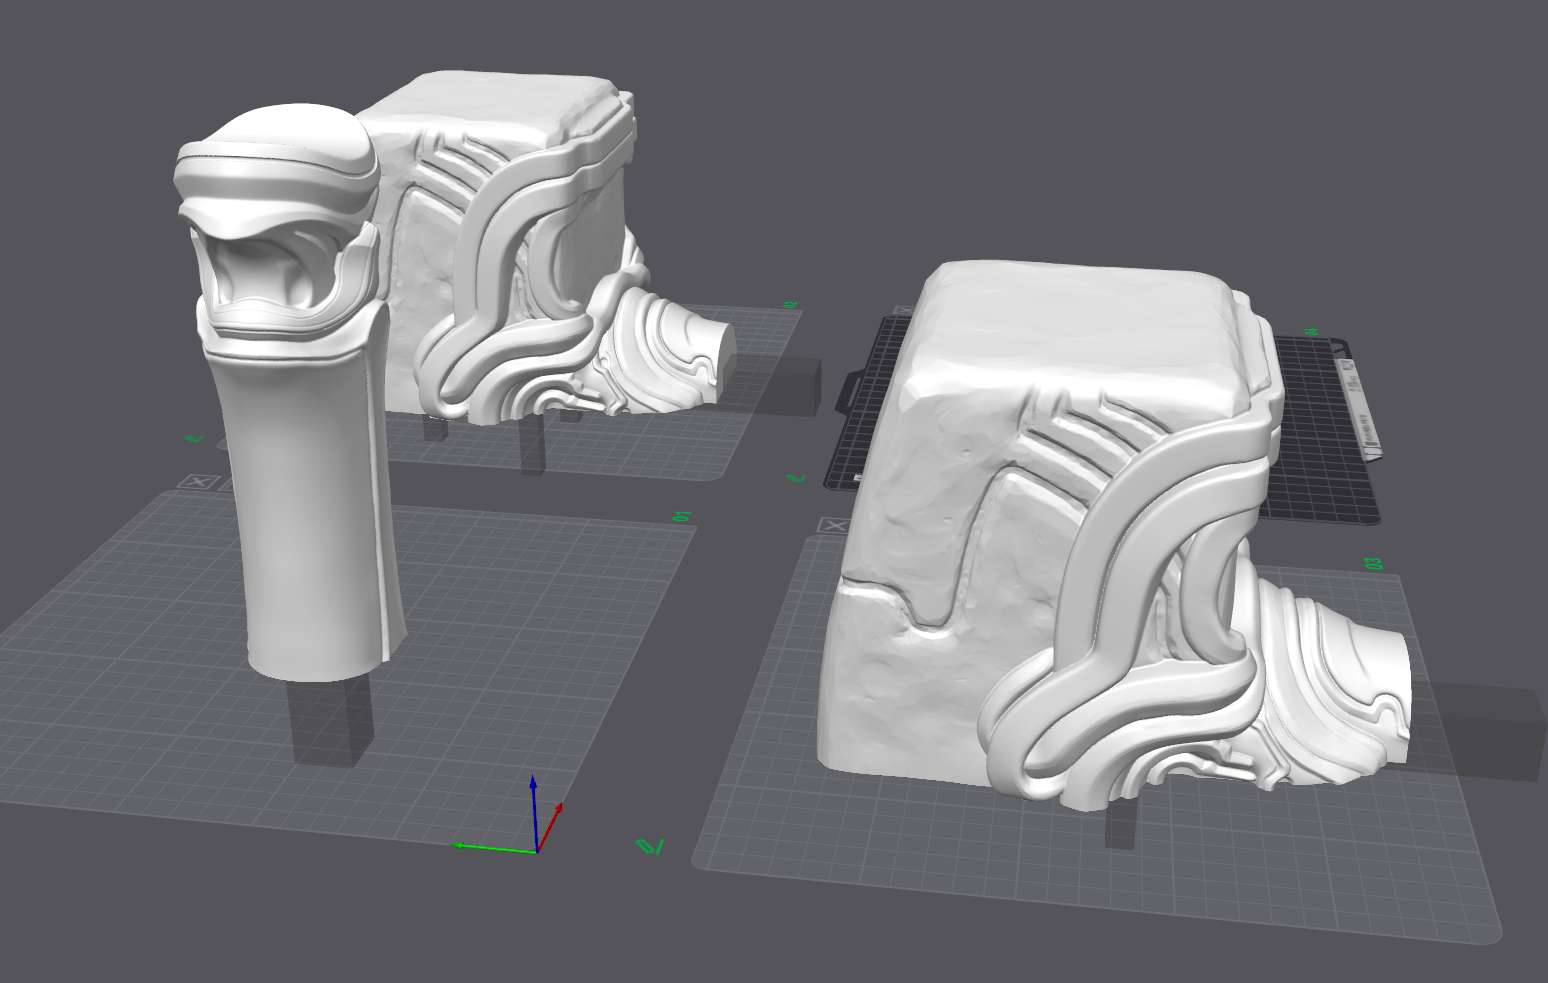Viewport: 1548px width, 983px height.
Task: Select the carved block model on the back-left plate
Action: click(500, 250)
